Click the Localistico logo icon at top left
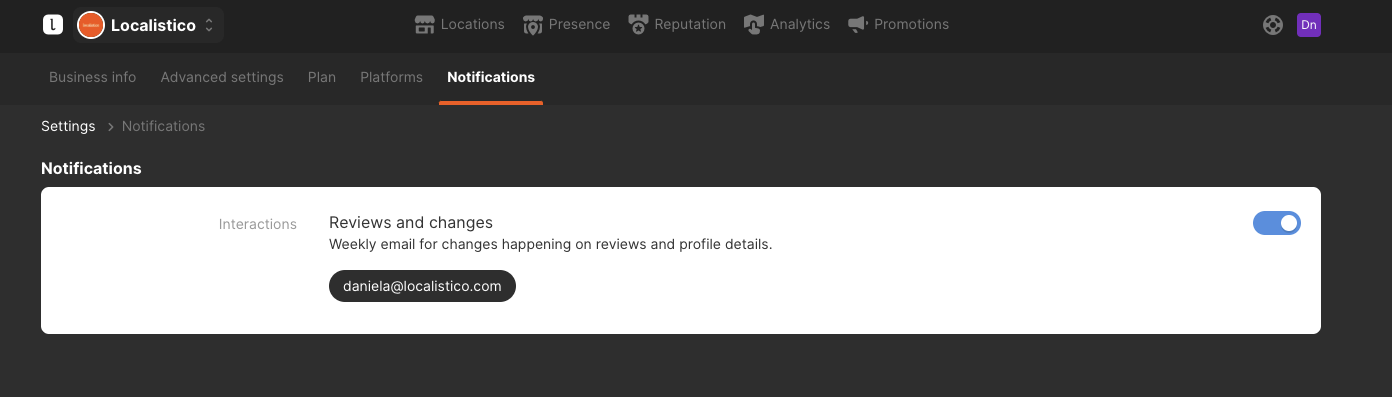 53,25
